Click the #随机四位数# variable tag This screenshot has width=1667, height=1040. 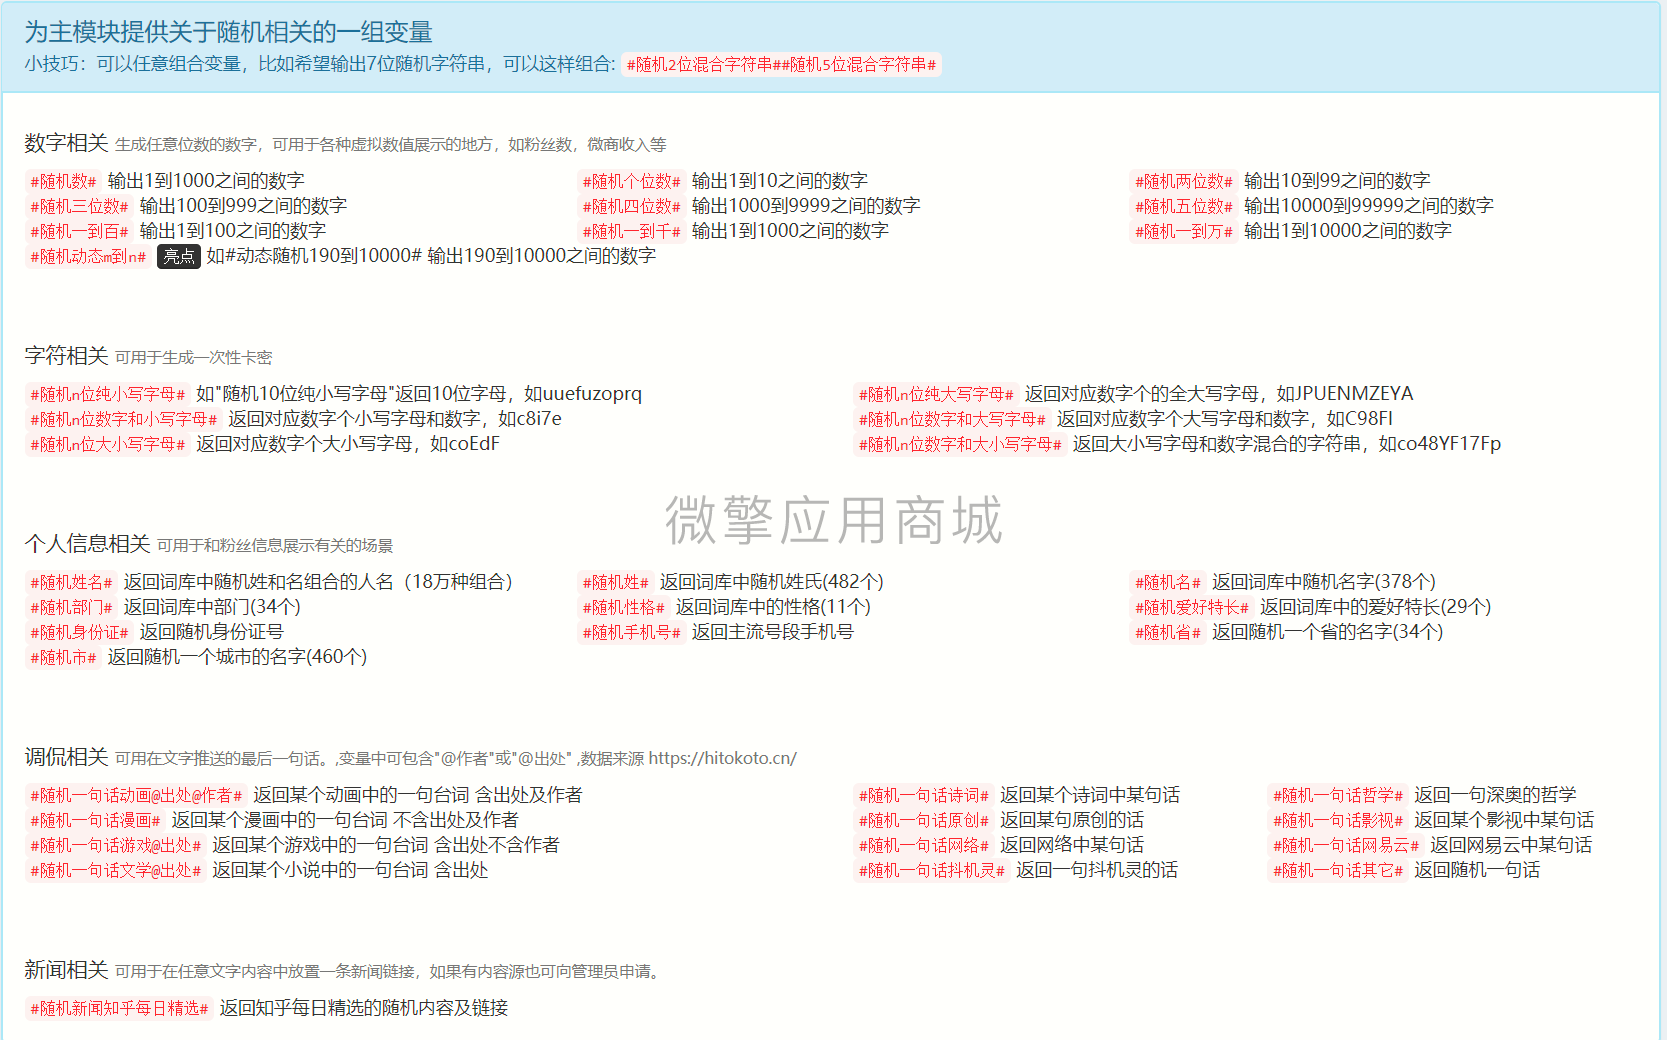pyautogui.click(x=631, y=206)
